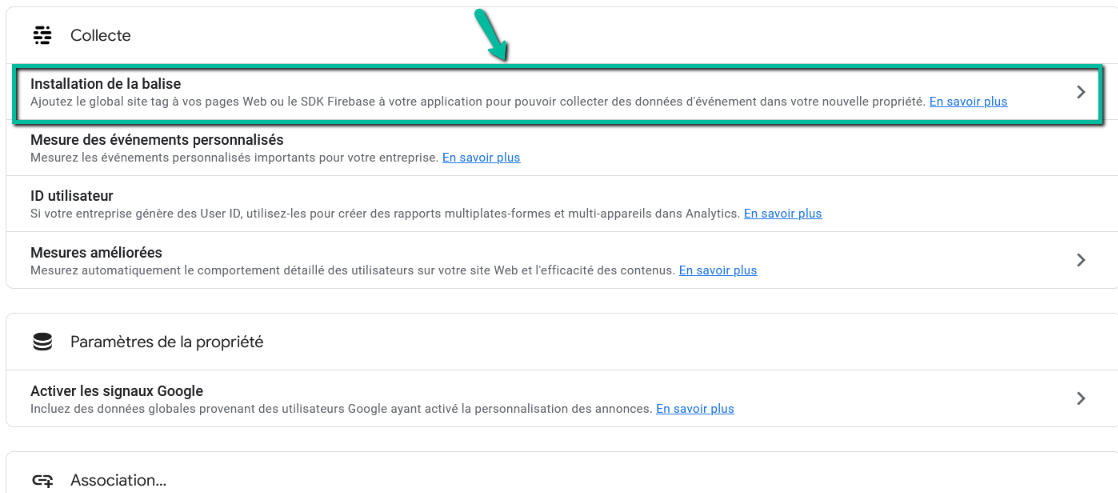
Task: Click the database icon beside Paramètres de la propriété
Action: point(43,342)
